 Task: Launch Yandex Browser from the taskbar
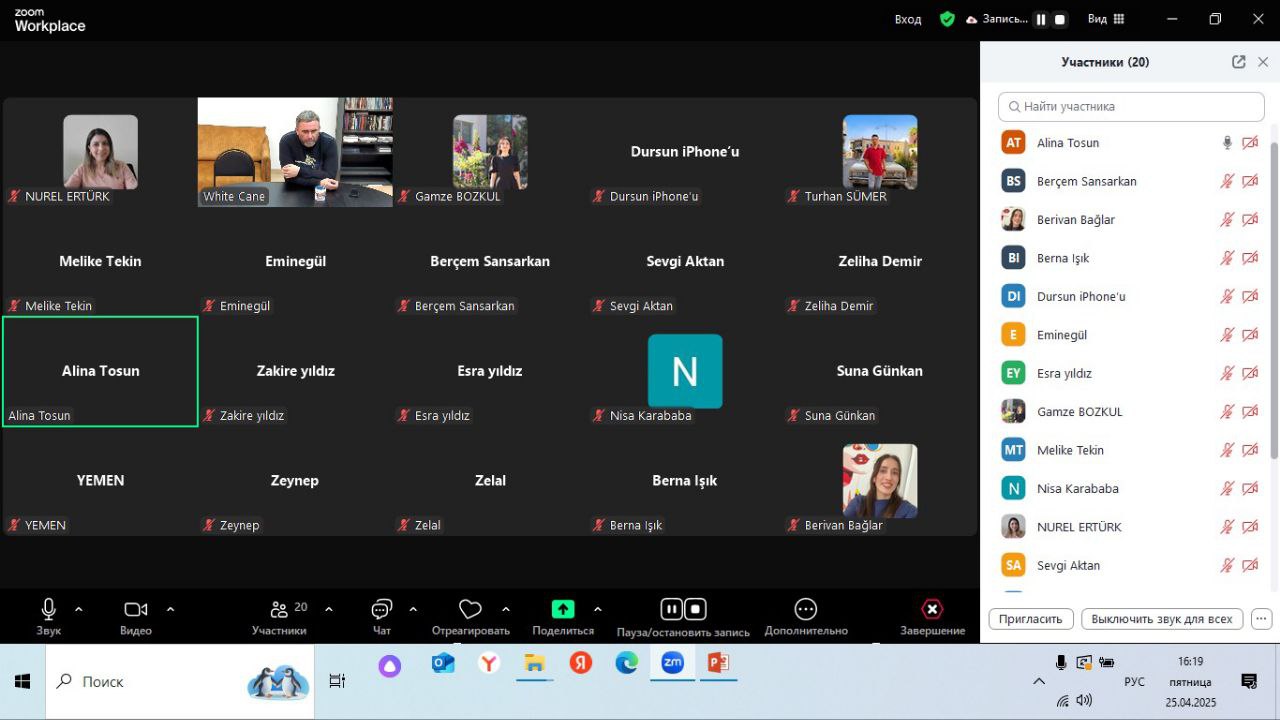point(489,663)
